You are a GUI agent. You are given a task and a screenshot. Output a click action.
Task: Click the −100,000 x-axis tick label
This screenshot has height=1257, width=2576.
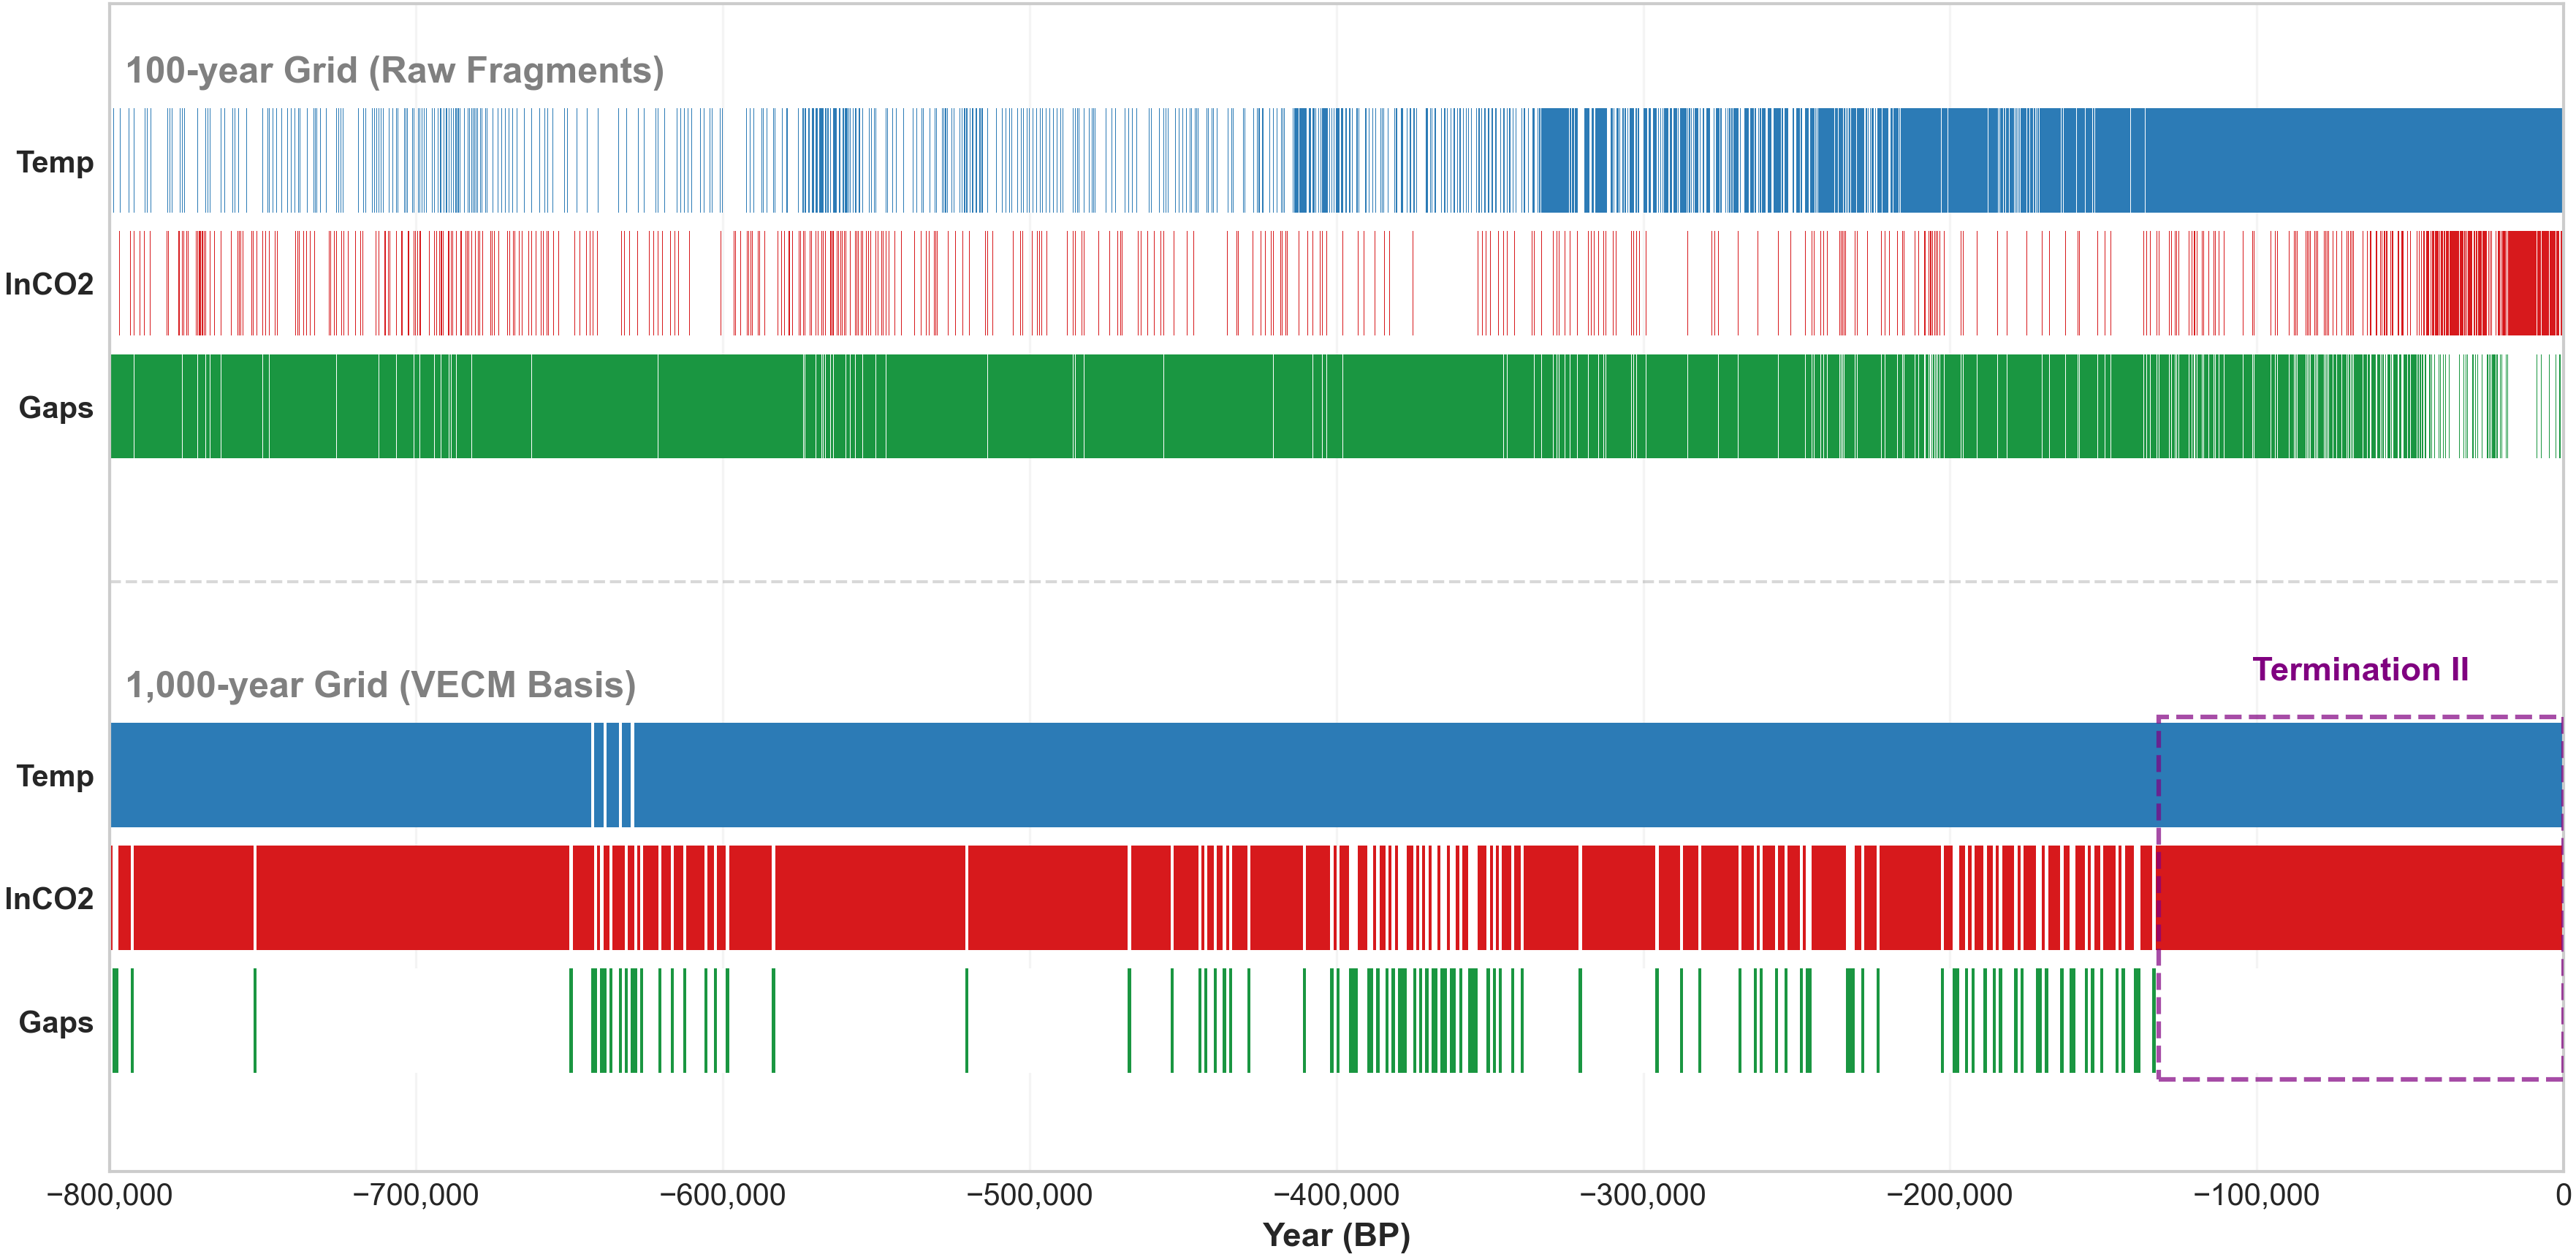tap(2256, 1194)
